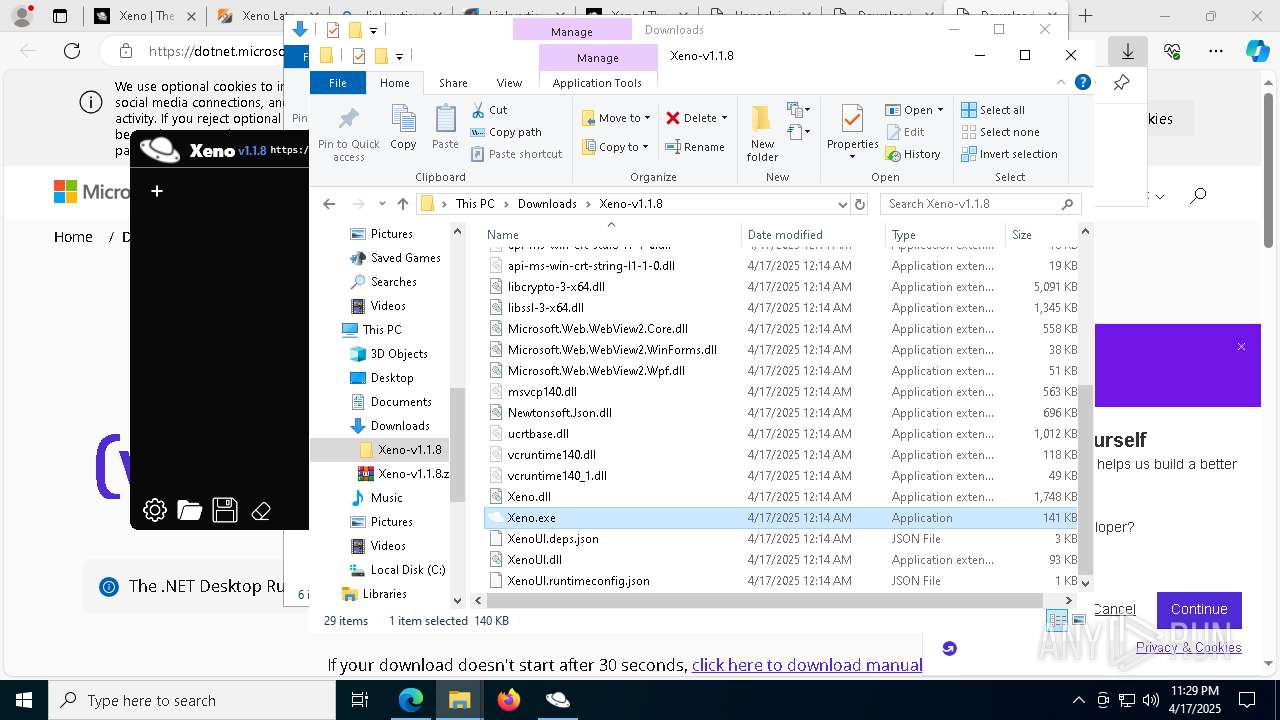The image size is (1280, 720).
Task: Open Copy to dropdown
Action: click(616, 147)
